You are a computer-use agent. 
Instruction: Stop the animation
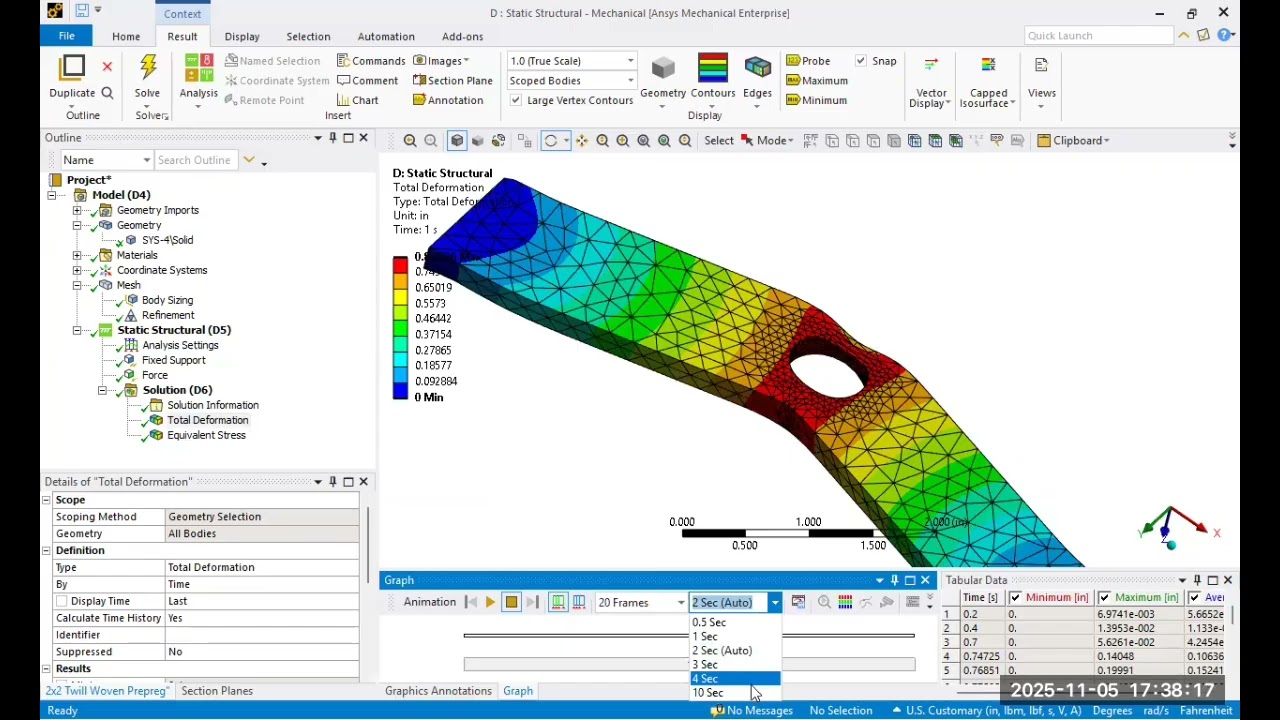(511, 602)
